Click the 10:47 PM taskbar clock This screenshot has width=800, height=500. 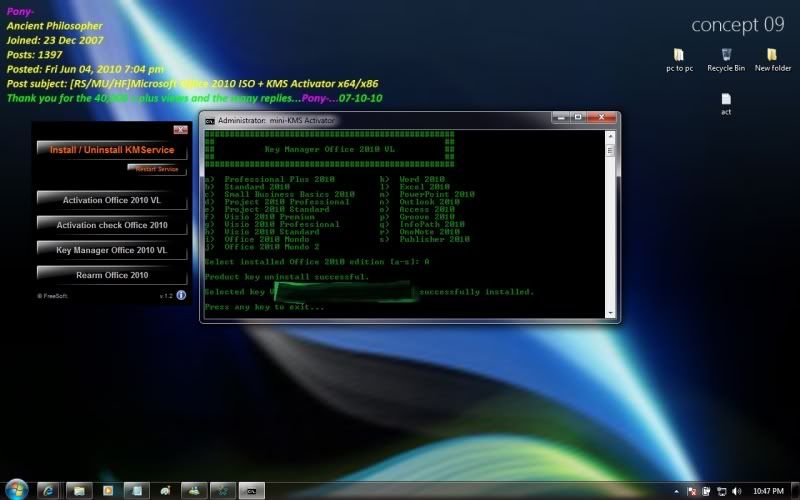click(x=768, y=491)
